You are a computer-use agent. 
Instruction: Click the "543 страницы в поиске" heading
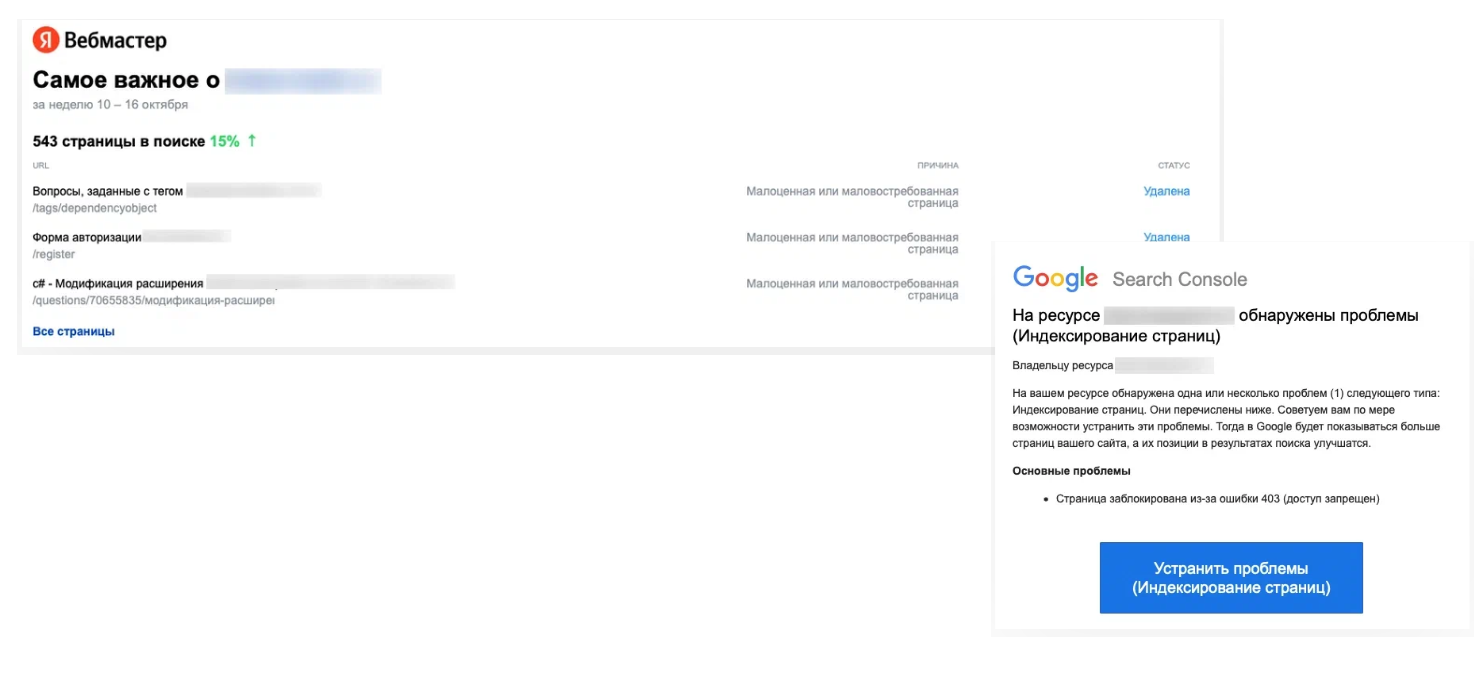pos(119,141)
